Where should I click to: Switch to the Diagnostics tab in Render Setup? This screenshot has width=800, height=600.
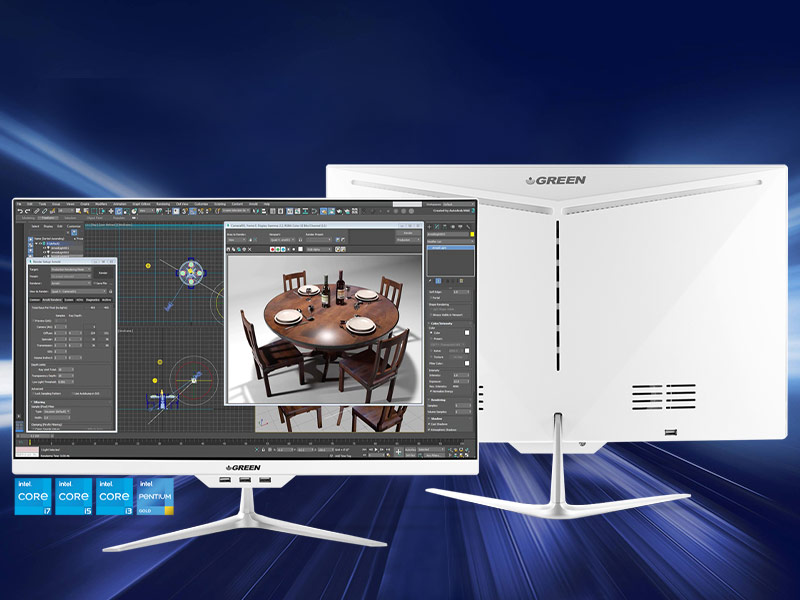(92, 300)
